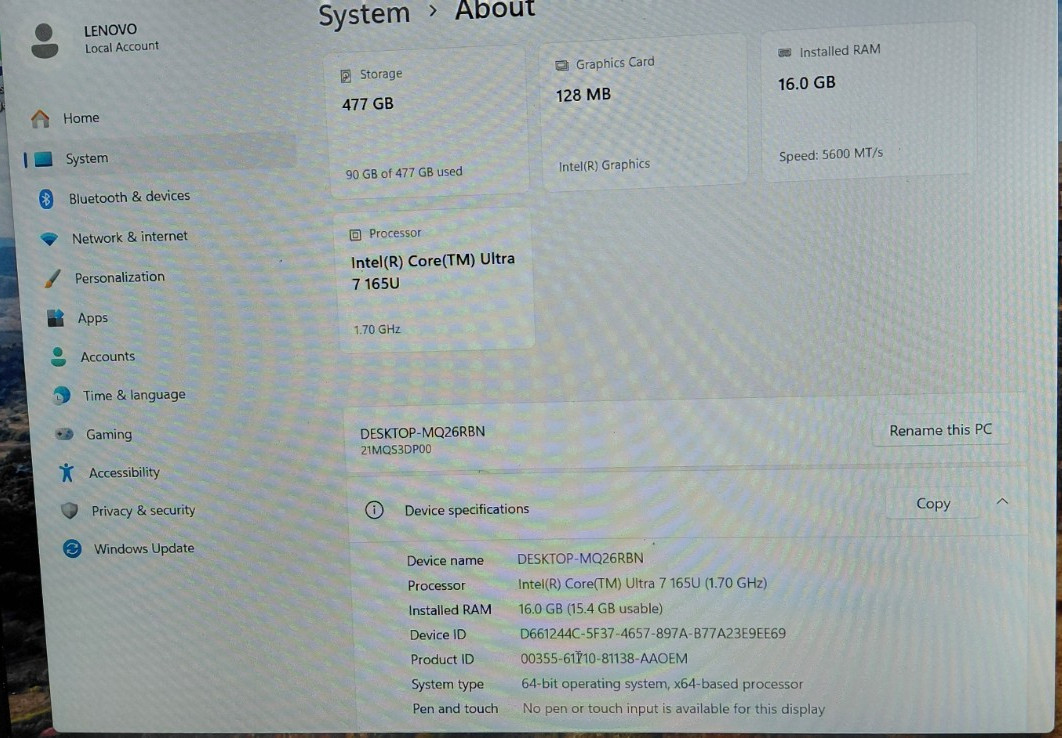Click the Graphics Card icon
Image resolution: width=1062 pixels, height=738 pixels.
[x=561, y=65]
